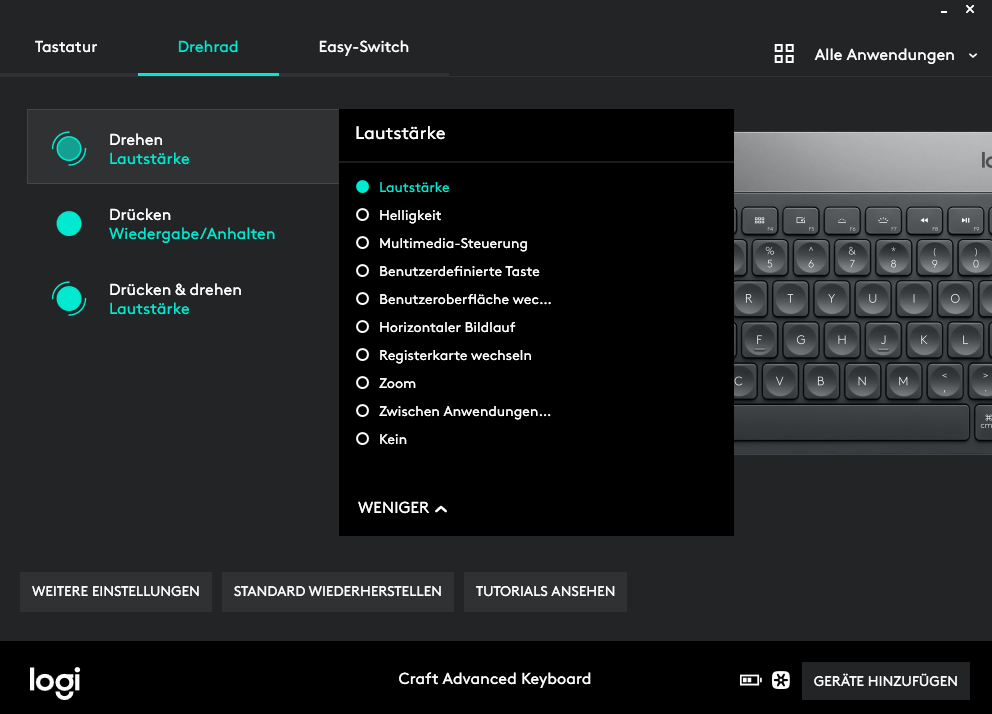Click the Drehen crown rotate icon
992x714 pixels.
tap(69, 149)
